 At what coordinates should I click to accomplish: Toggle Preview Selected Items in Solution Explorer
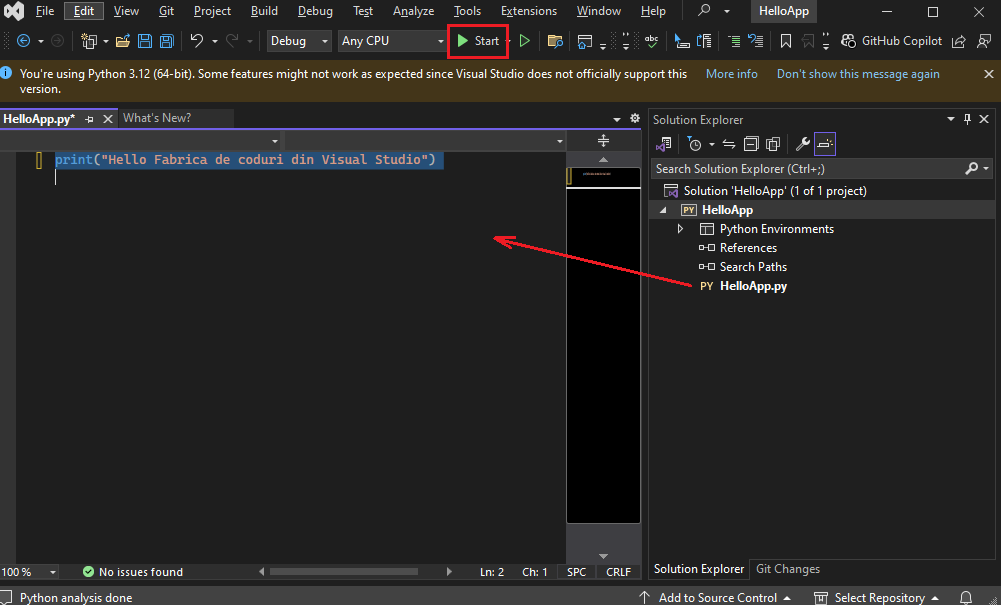(825, 144)
